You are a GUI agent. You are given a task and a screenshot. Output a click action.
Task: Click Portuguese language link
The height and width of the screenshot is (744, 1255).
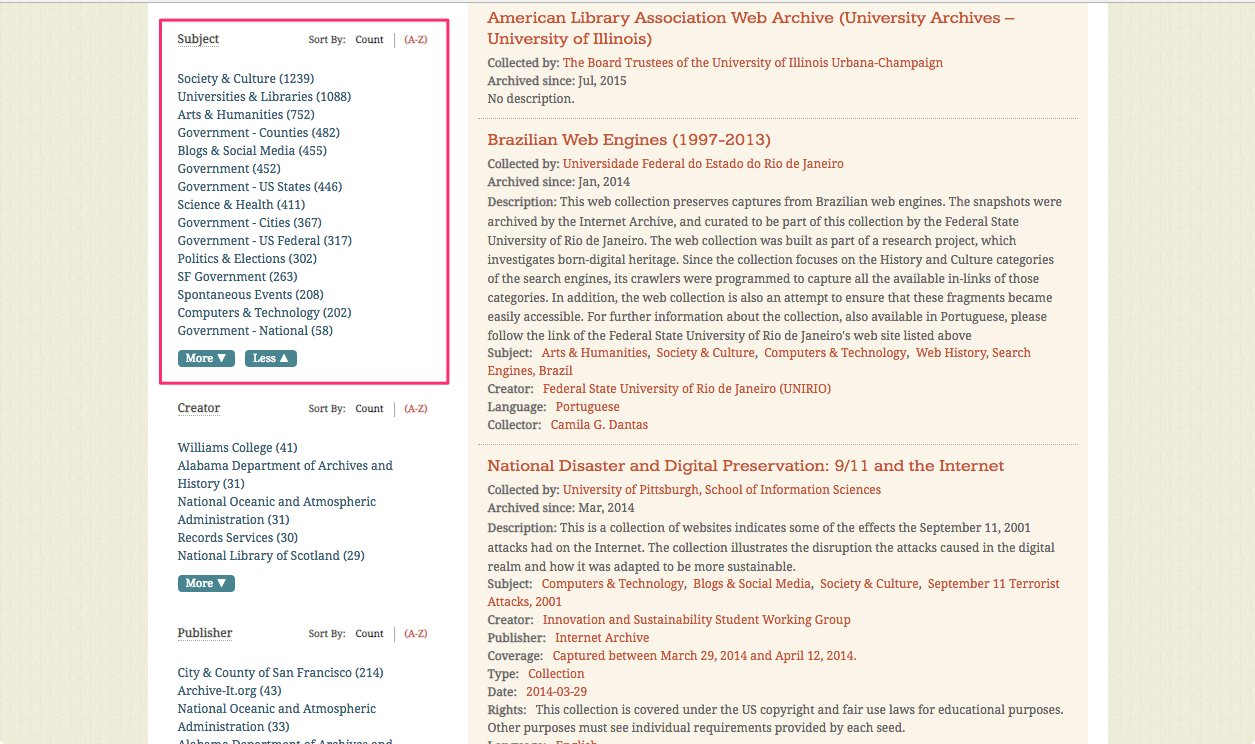coord(587,407)
